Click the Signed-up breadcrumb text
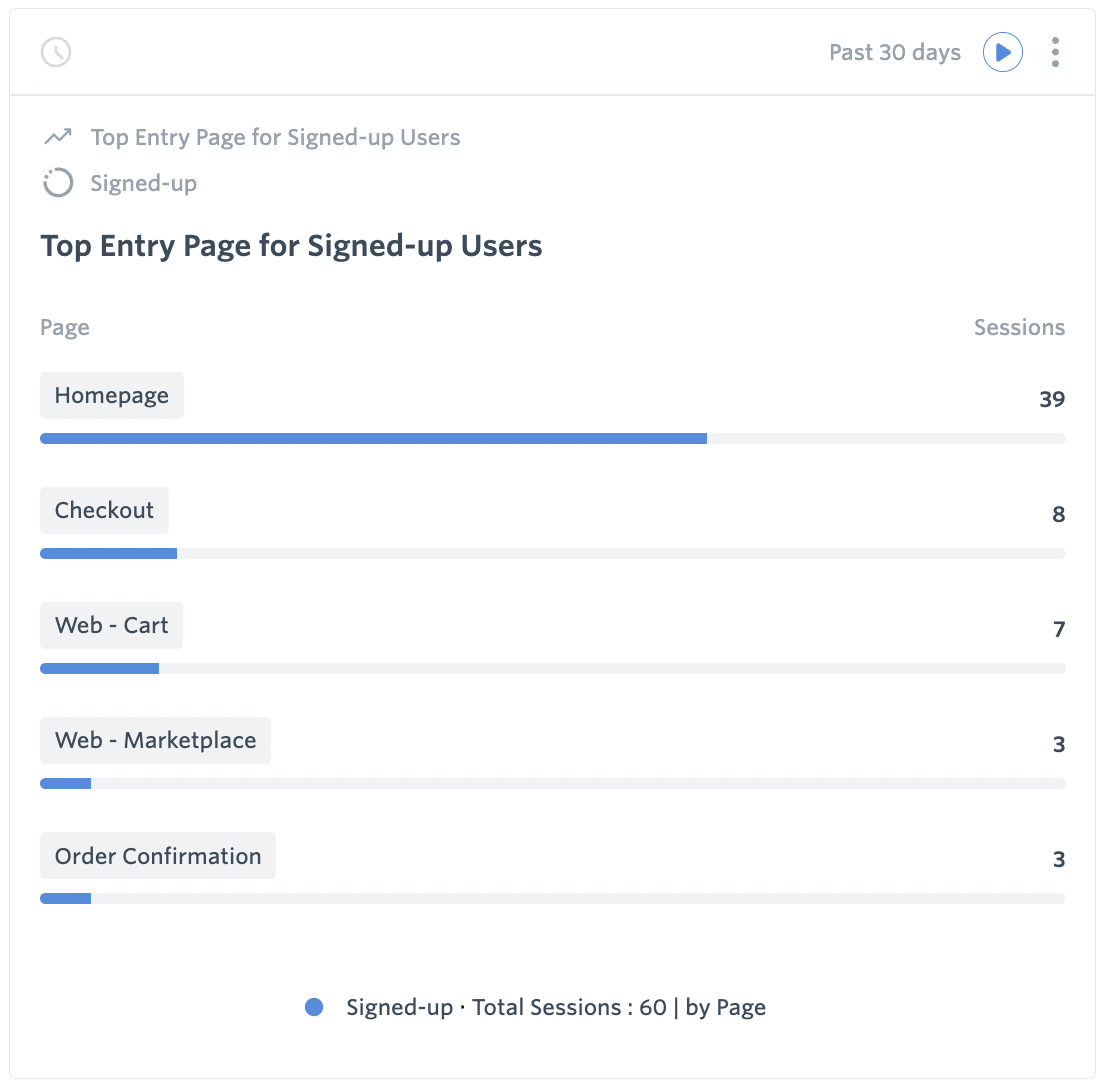This screenshot has height=1088, width=1106. click(143, 183)
